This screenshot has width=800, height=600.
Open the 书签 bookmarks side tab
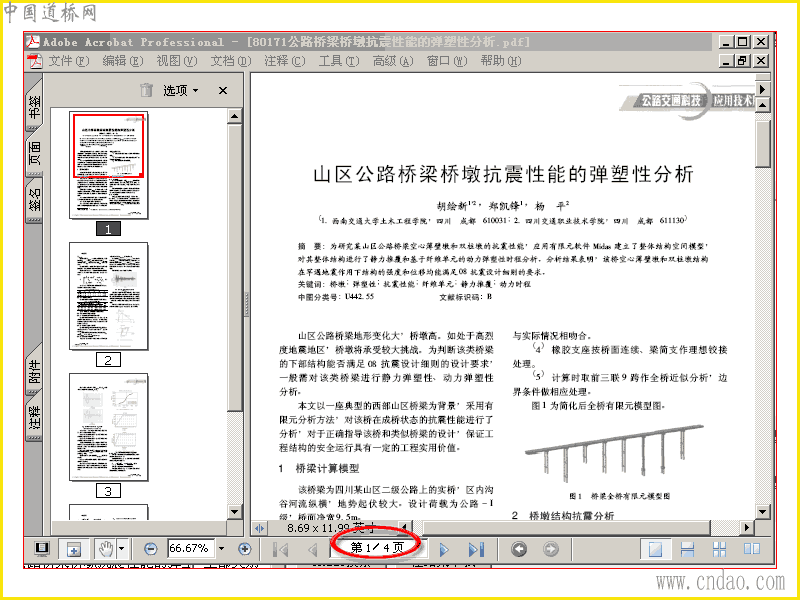(34, 106)
